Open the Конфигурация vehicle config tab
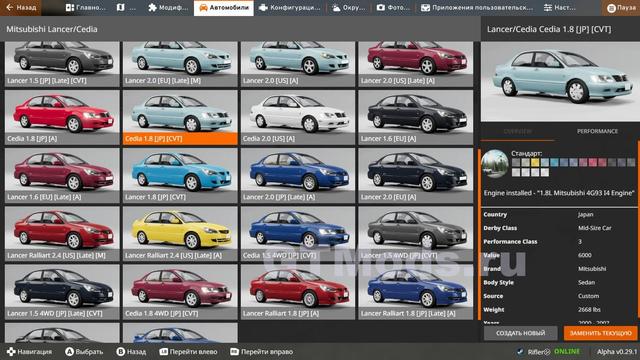This screenshot has width=640, height=360. pyautogui.click(x=290, y=8)
